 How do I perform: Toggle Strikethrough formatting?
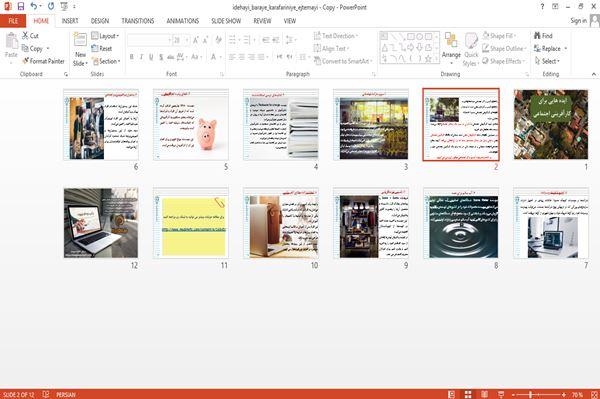[x=171, y=57]
